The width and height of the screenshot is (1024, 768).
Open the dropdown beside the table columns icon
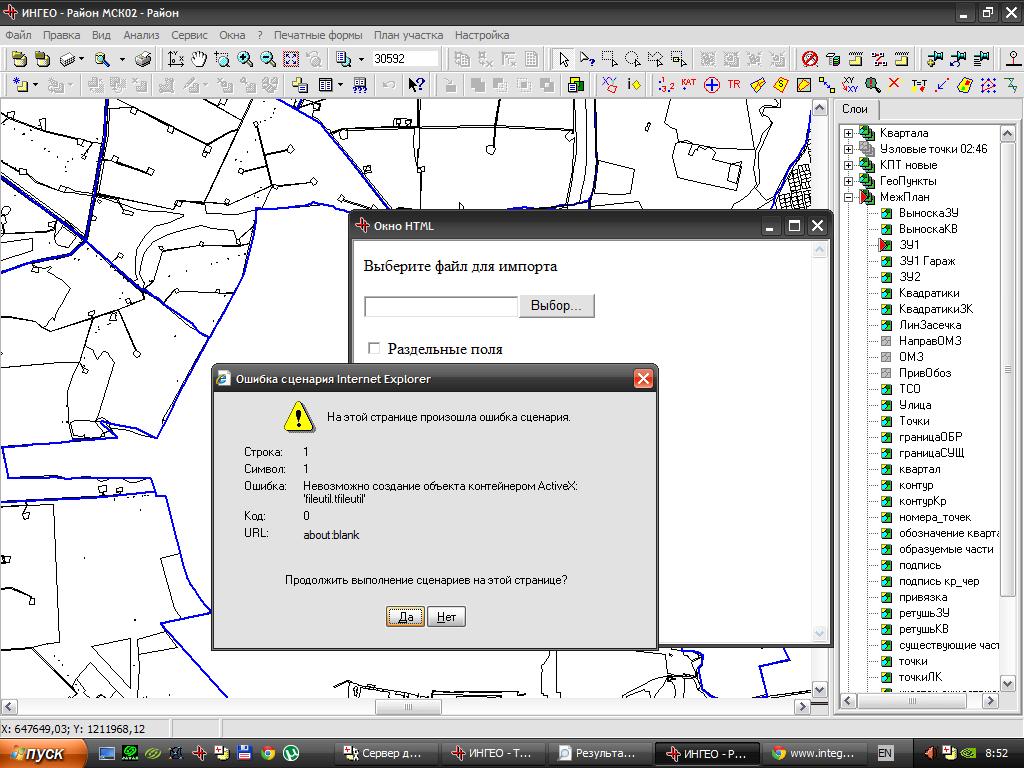tap(340, 84)
